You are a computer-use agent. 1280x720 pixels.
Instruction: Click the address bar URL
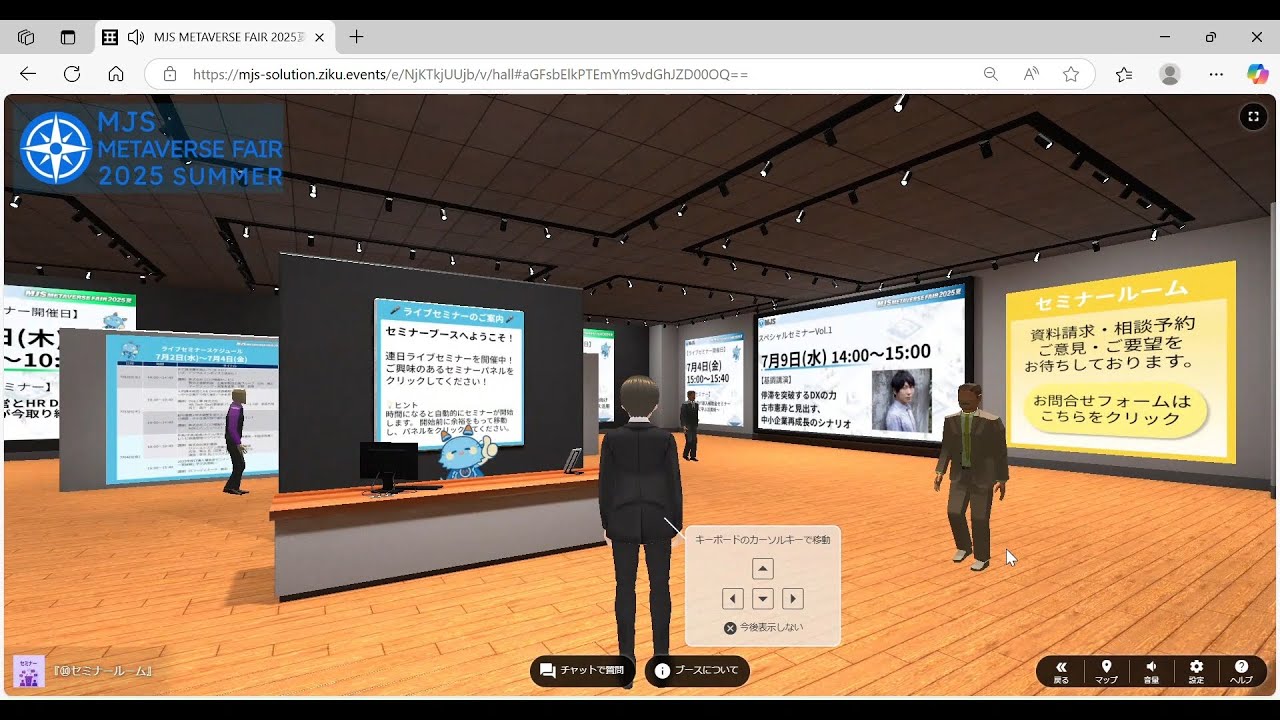point(470,74)
